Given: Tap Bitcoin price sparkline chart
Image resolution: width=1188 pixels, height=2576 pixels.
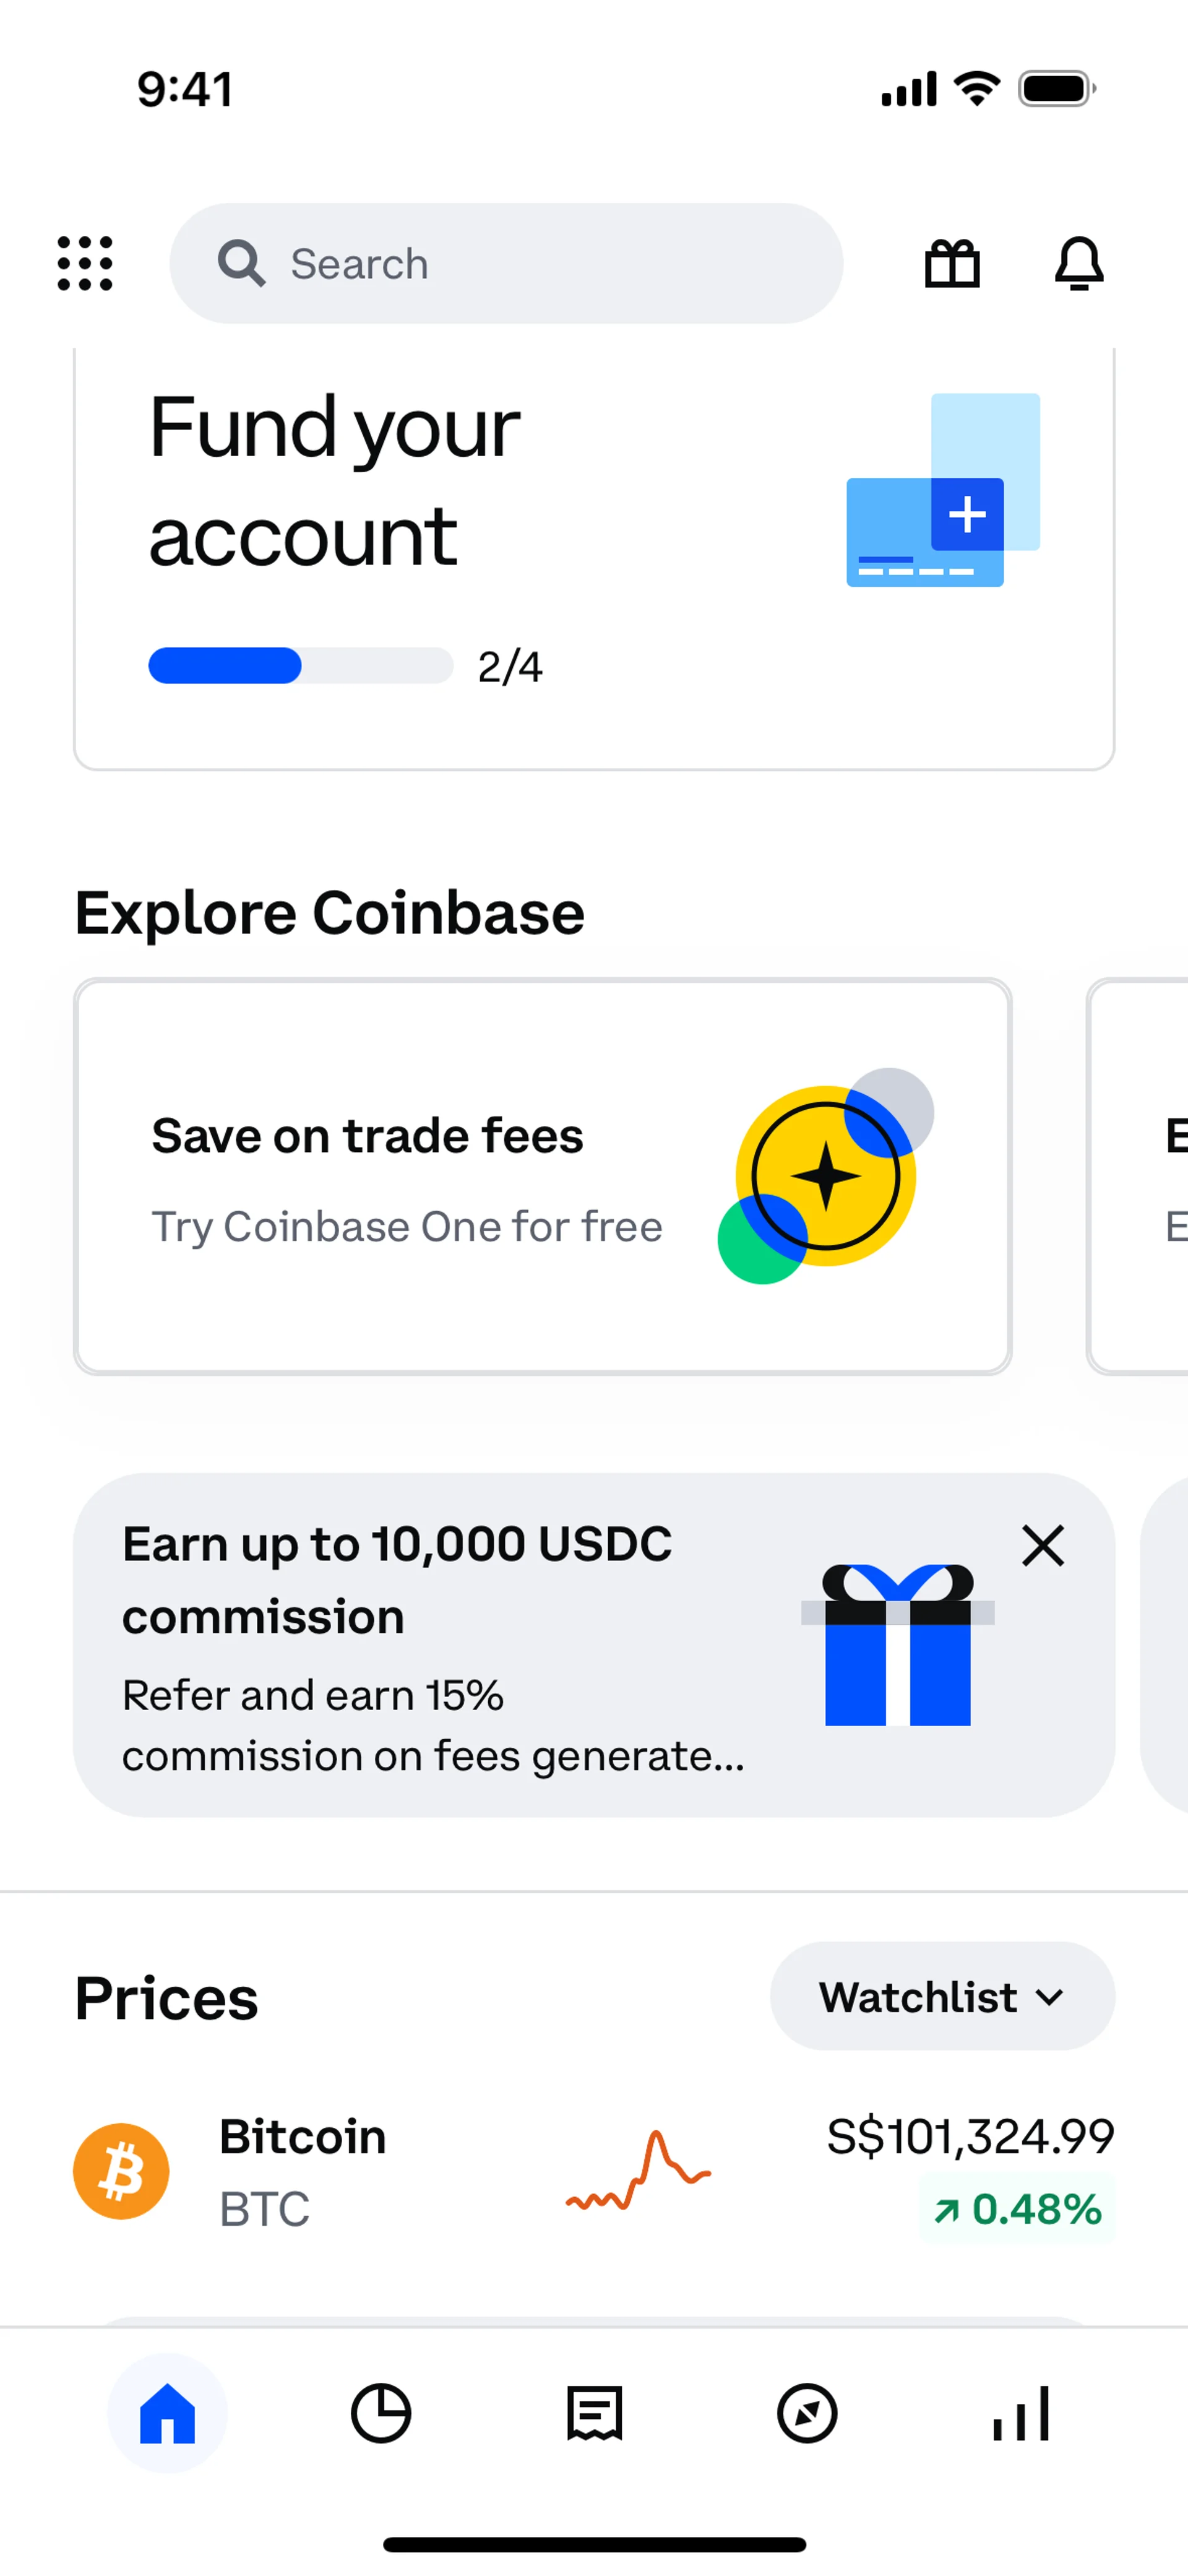Looking at the screenshot, I should click(x=638, y=2171).
